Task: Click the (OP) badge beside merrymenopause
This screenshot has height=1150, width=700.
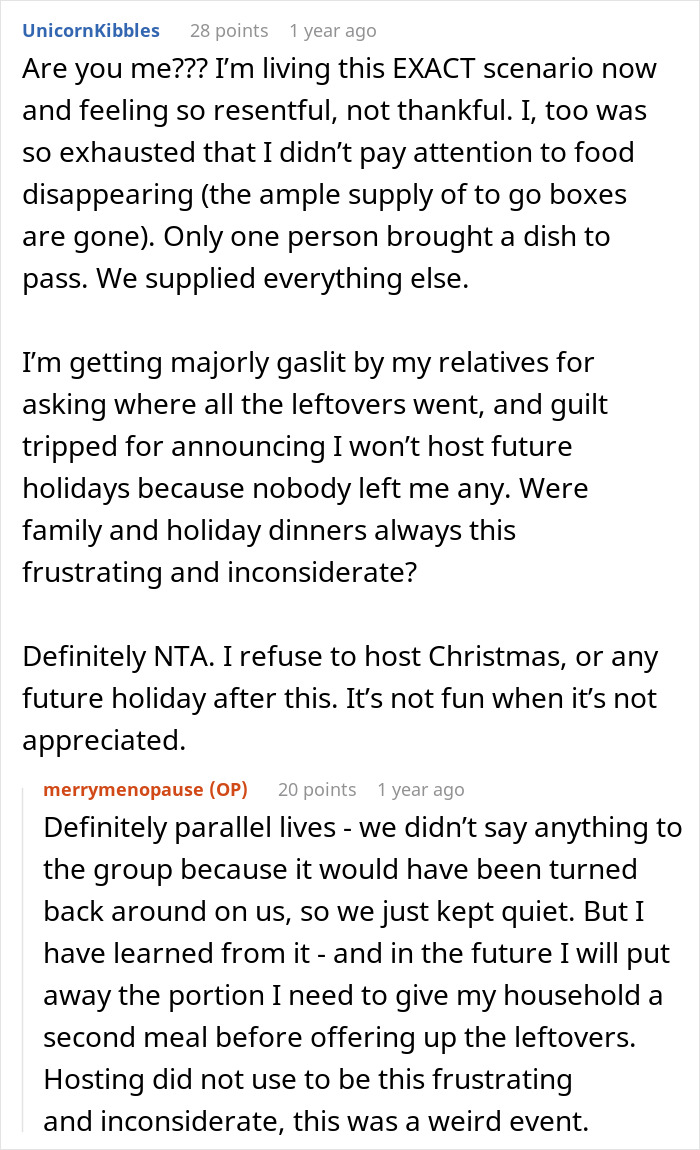Action: click(225, 790)
